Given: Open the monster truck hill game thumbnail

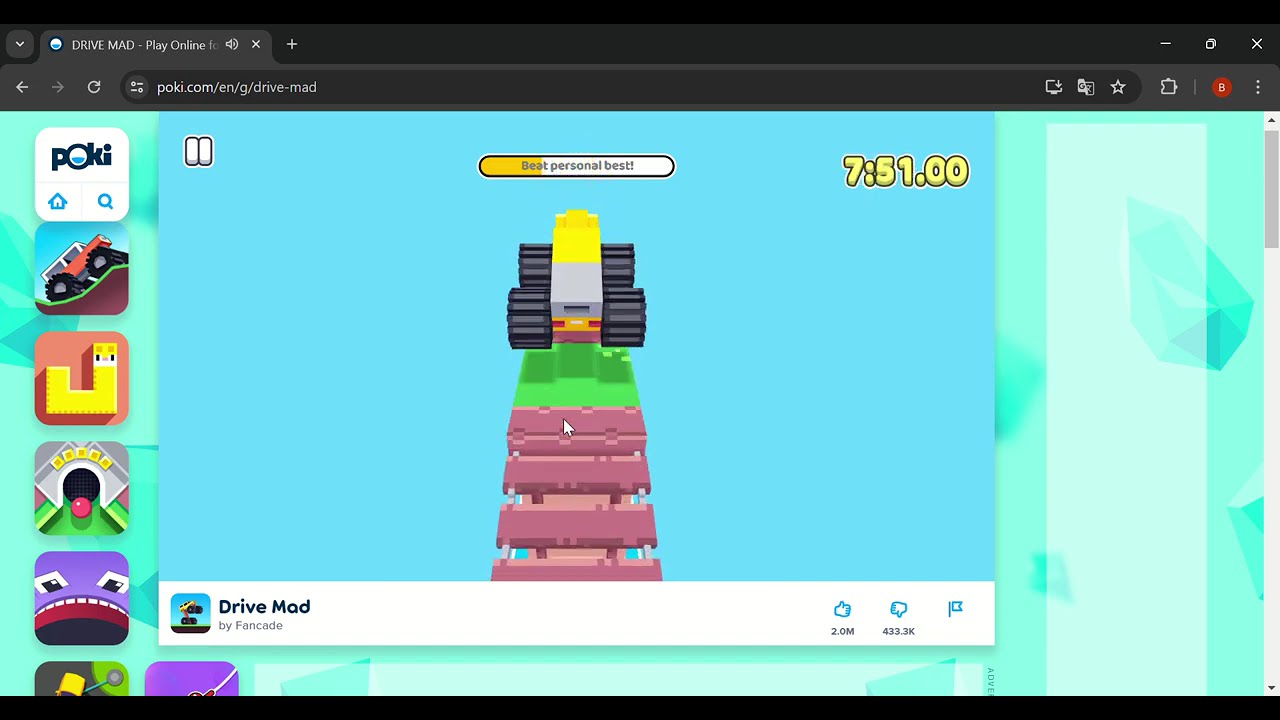Looking at the screenshot, I should click(82, 269).
